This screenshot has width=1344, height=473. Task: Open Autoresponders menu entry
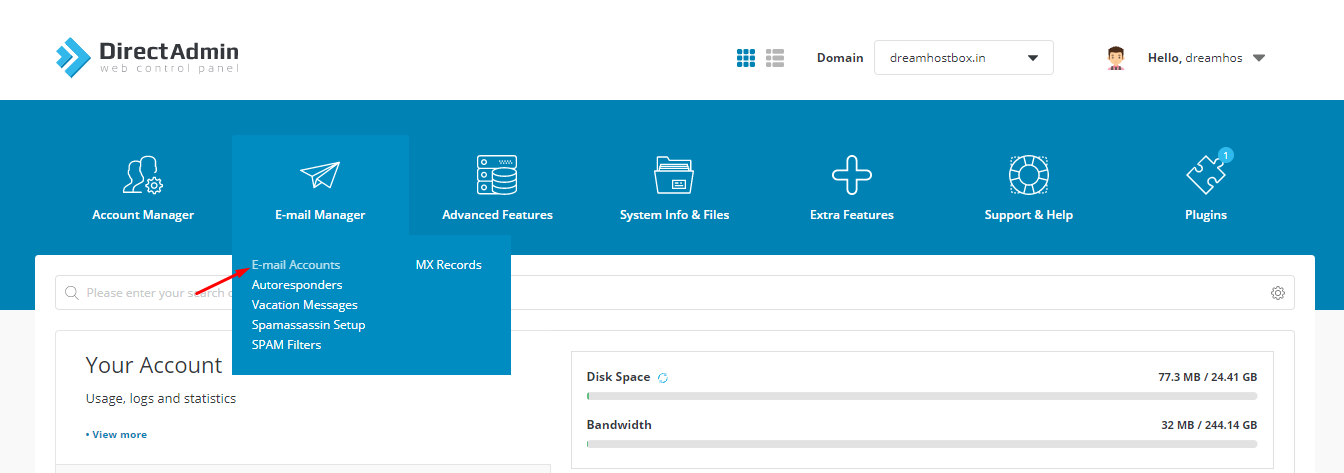297,285
